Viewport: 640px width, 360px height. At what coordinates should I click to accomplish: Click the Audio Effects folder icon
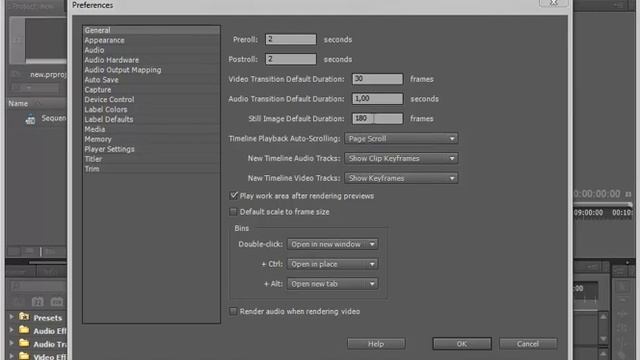pyautogui.click(x=24, y=330)
